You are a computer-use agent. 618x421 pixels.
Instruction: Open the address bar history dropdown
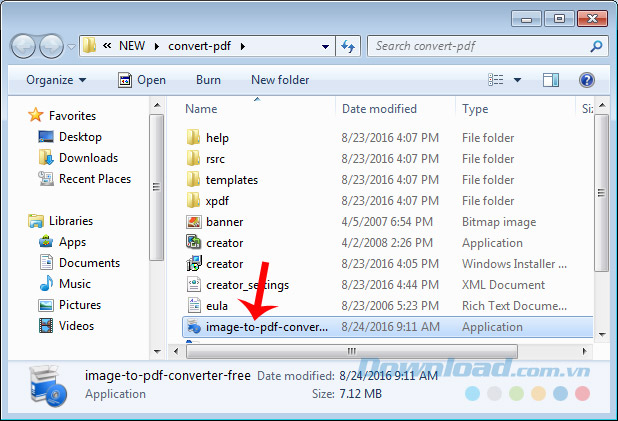(x=325, y=47)
